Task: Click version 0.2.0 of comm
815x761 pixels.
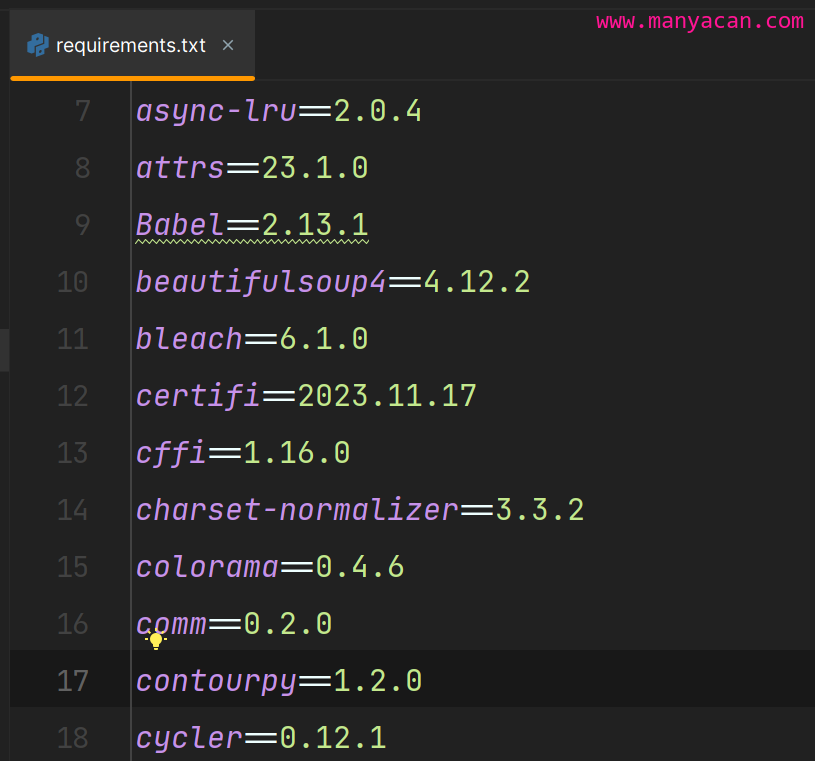Action: coord(287,623)
